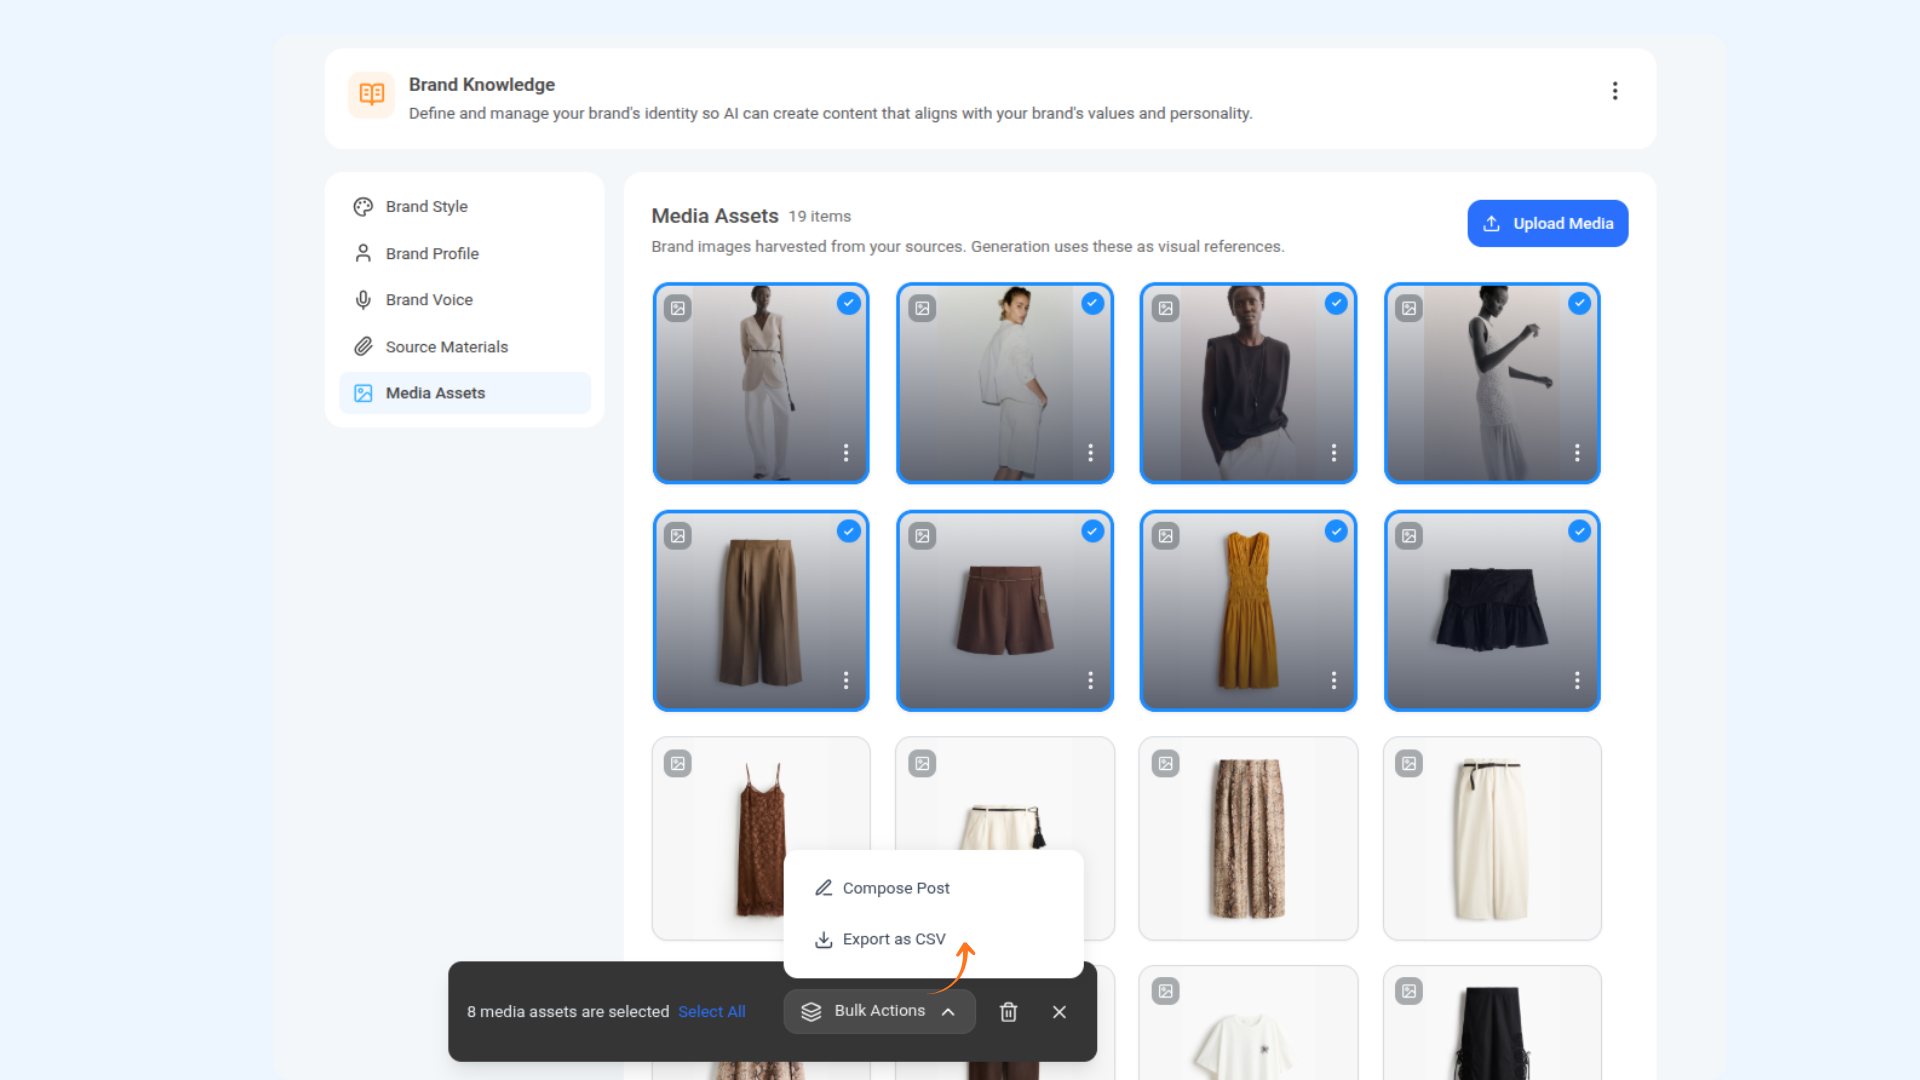Open options menu on white jacket model image

click(1090, 453)
